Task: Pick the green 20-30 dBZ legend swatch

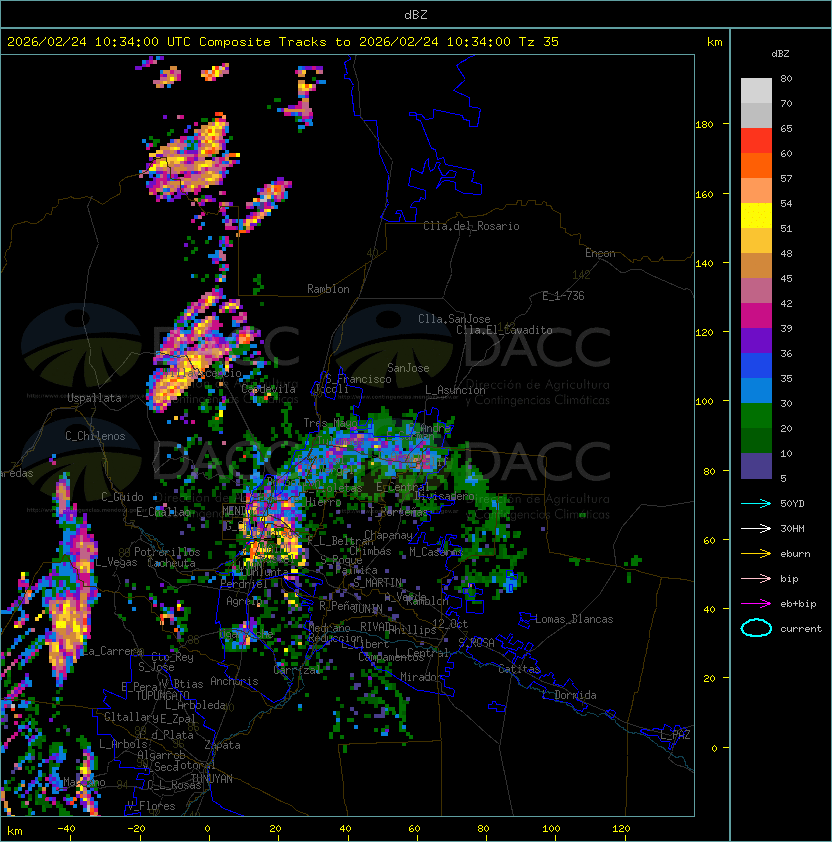Action: [x=756, y=416]
